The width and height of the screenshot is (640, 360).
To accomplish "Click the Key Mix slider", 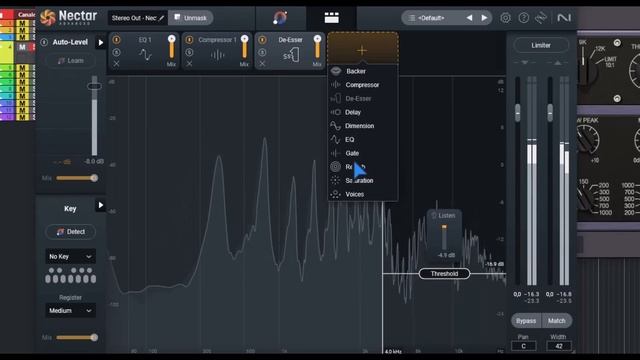I will [77, 337].
